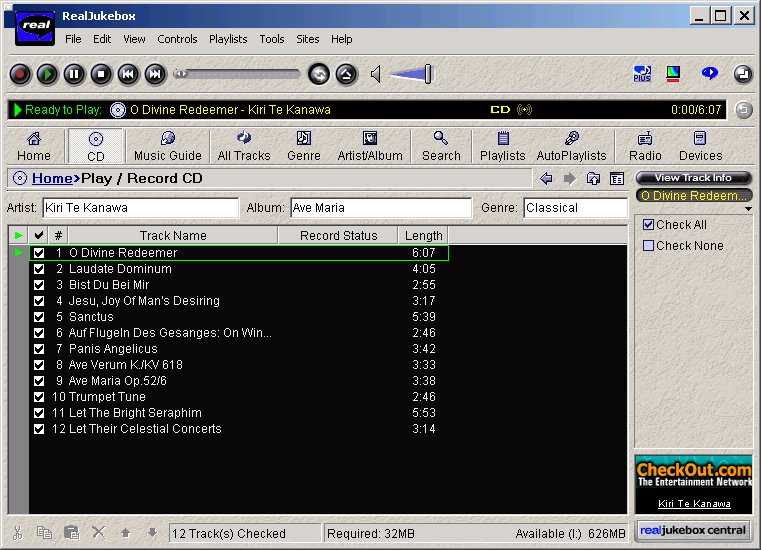Image resolution: width=761 pixels, height=550 pixels.
Task: Expand the track info dropdown arrow
Action: point(749,209)
